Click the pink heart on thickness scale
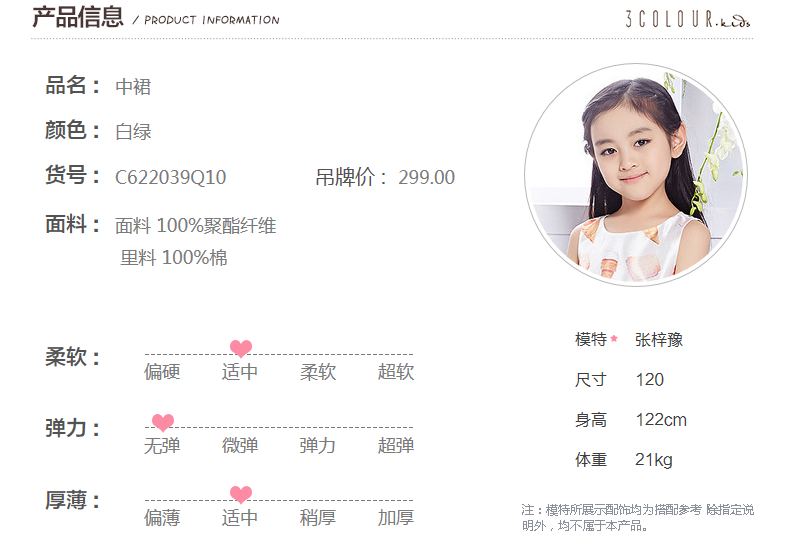The image size is (790, 539). 241,494
